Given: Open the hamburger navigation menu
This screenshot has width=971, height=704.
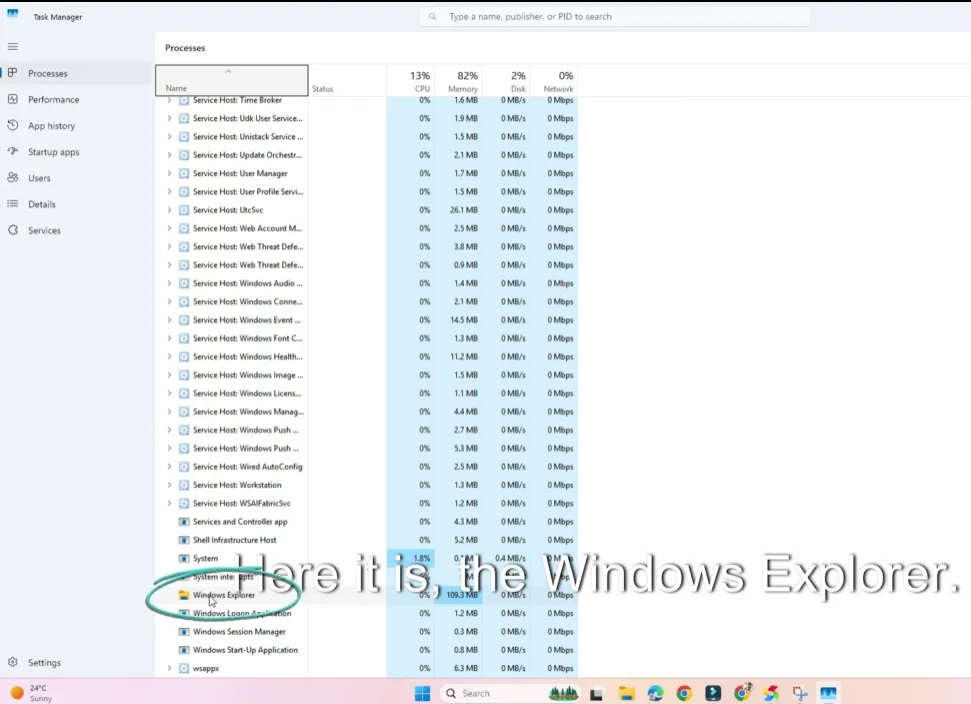Looking at the screenshot, I should tap(12, 46).
